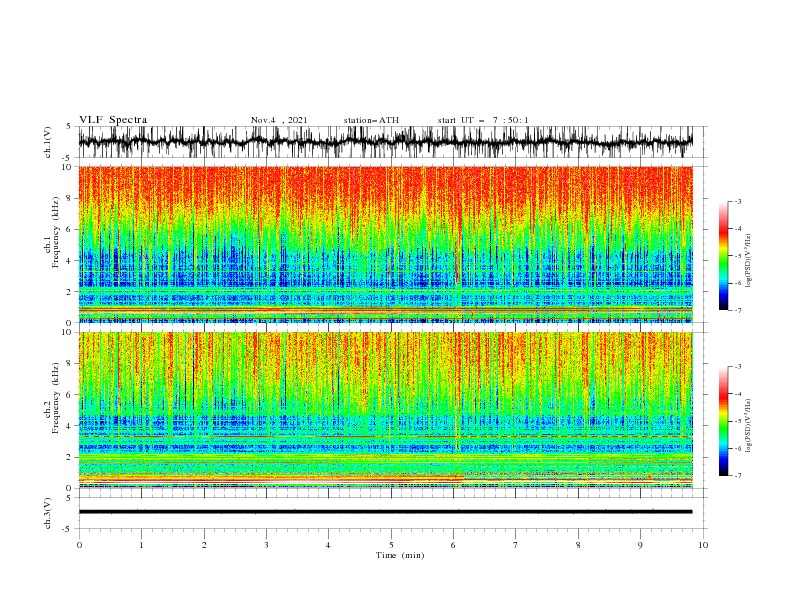Click the "6" kHz tick on ch.1 axis
Viewport: 792px width, 612px height.
pyautogui.click(x=70, y=230)
